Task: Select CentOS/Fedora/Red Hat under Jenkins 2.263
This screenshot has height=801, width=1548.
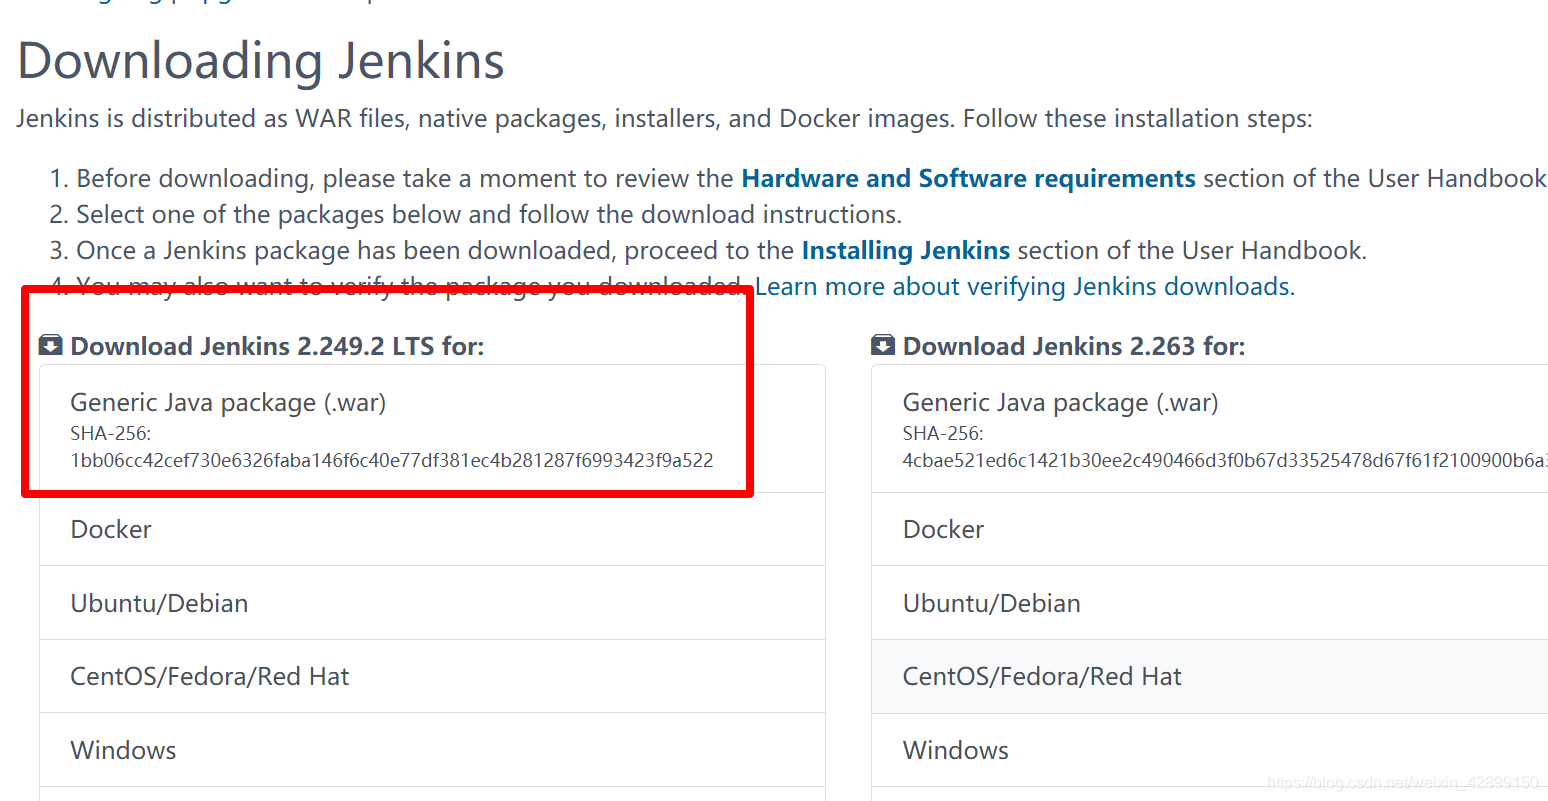Action: [1210, 676]
